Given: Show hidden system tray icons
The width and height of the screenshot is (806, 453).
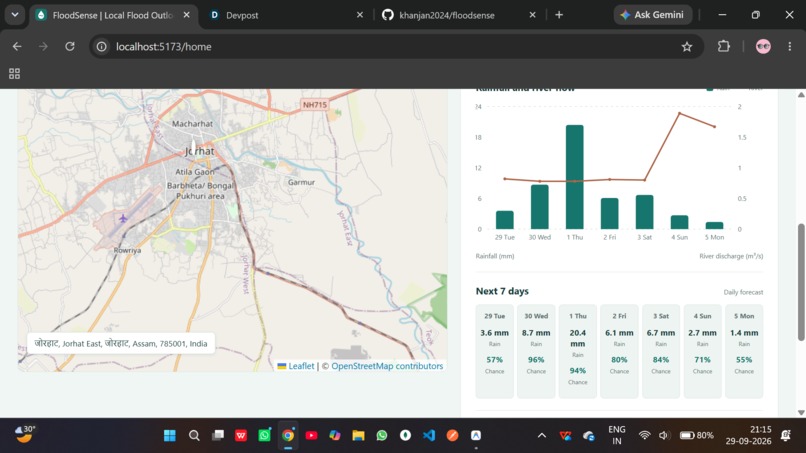Looking at the screenshot, I should click(542, 436).
